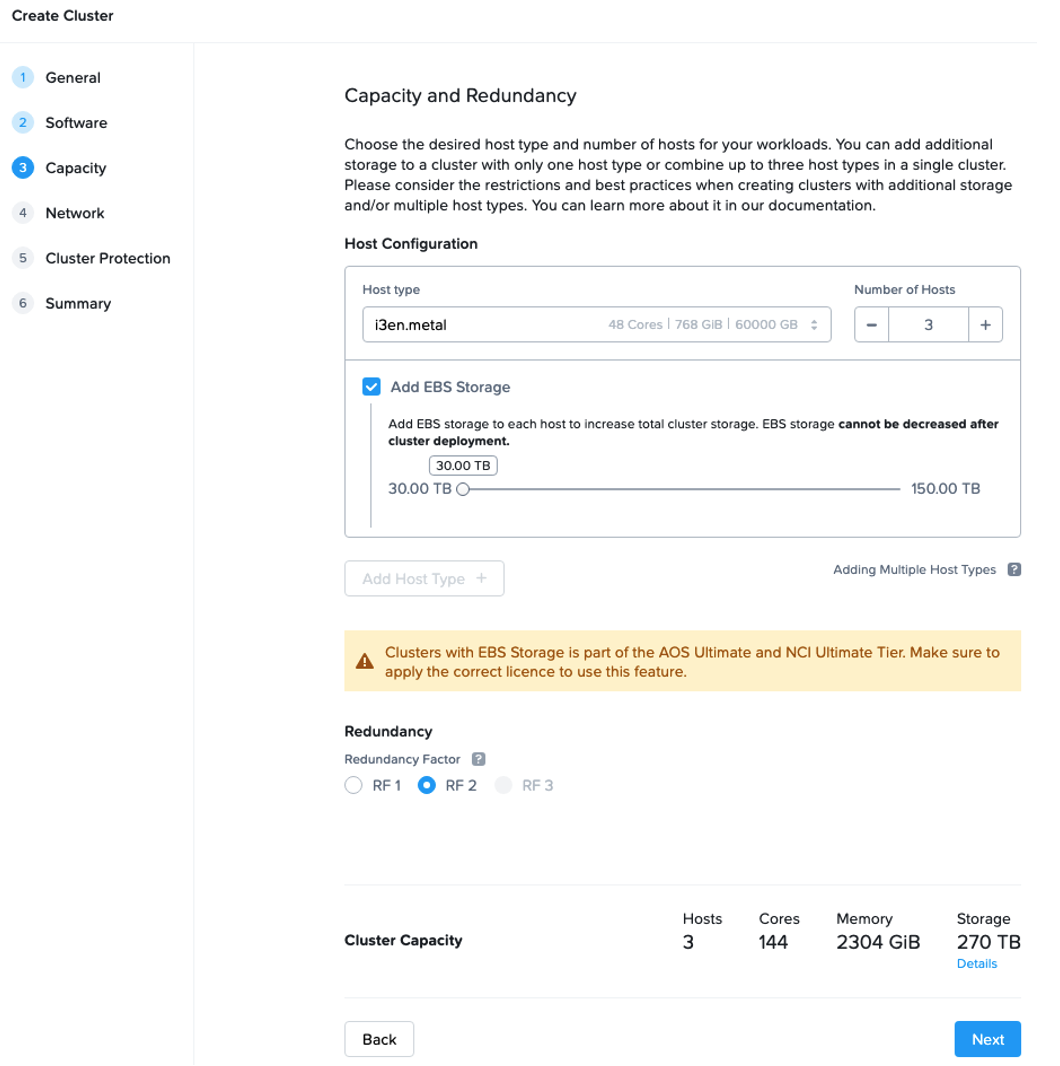Click the EBS storage slider handle
This screenshot has height=1066, width=1060.
click(x=463, y=489)
